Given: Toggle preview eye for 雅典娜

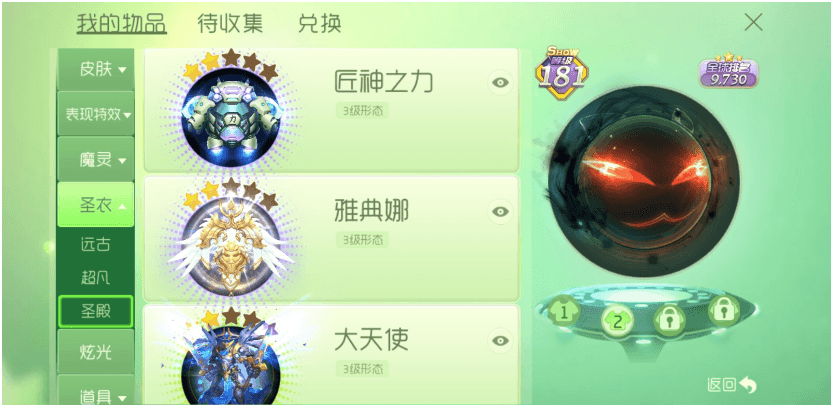Looking at the screenshot, I should pos(500,212).
